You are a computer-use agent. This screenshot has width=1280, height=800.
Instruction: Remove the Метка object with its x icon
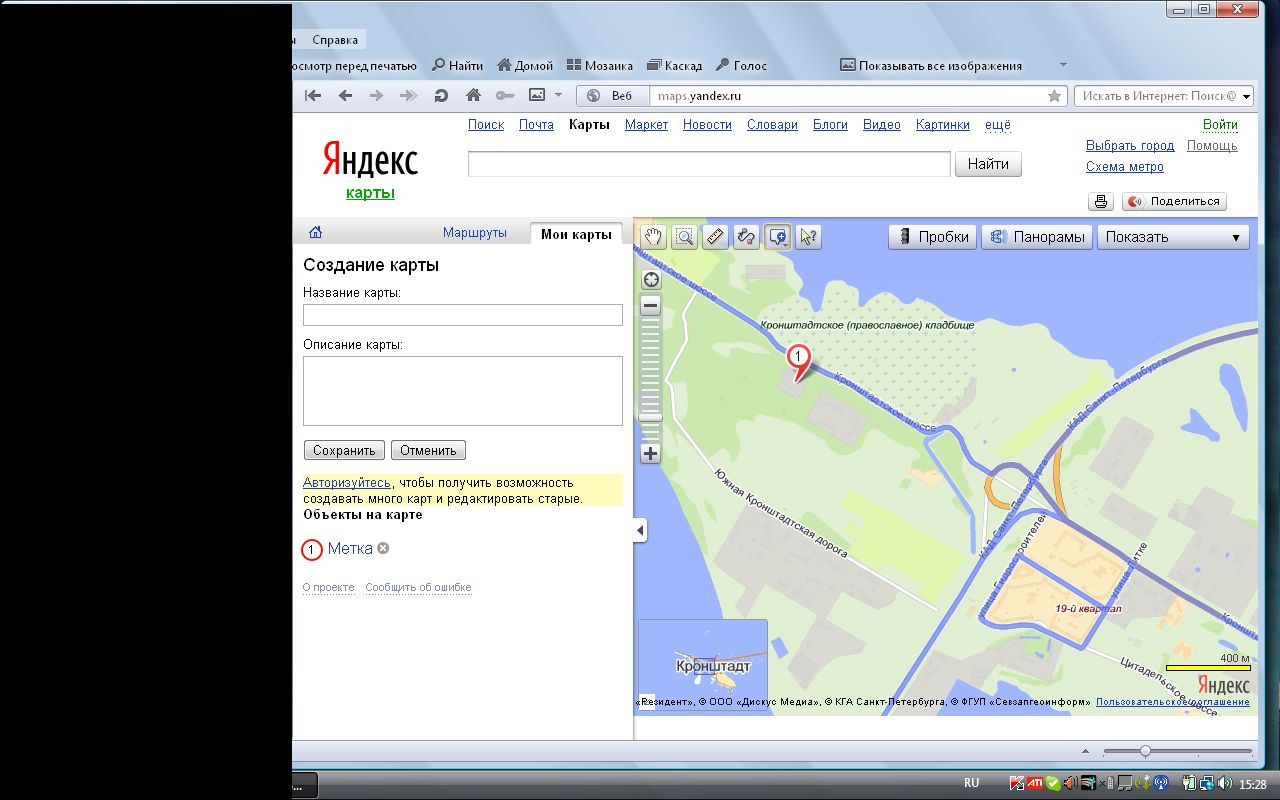pyautogui.click(x=383, y=548)
